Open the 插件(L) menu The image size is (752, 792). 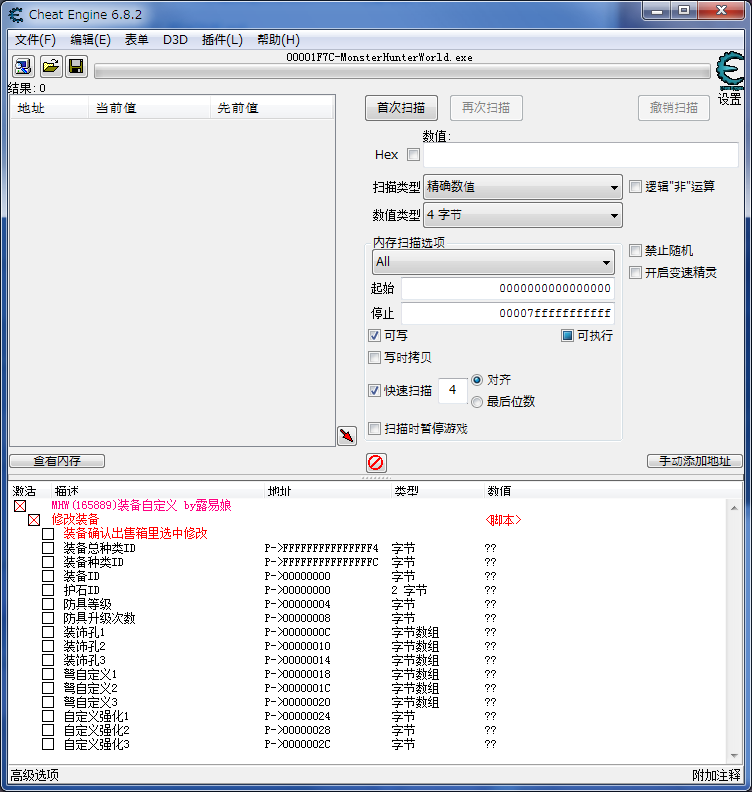coord(222,40)
